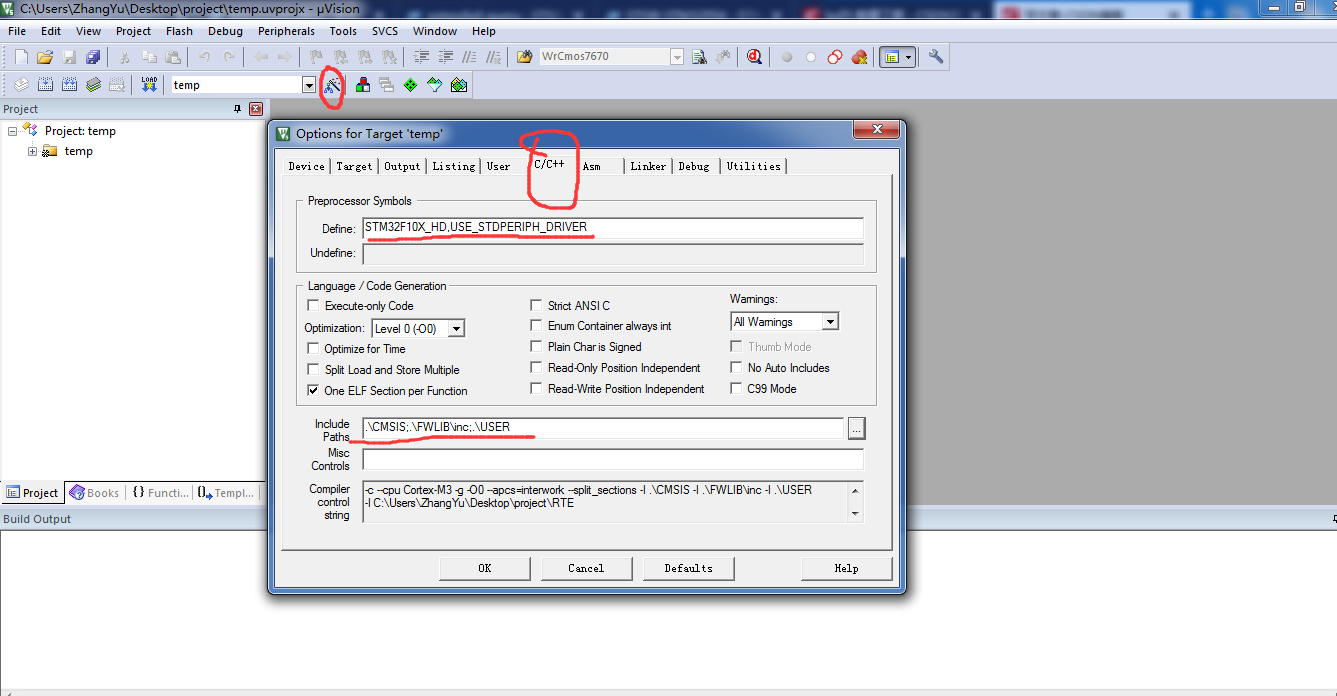The image size is (1337, 696).
Task: Open the Optimization level dropdown
Action: (456, 328)
